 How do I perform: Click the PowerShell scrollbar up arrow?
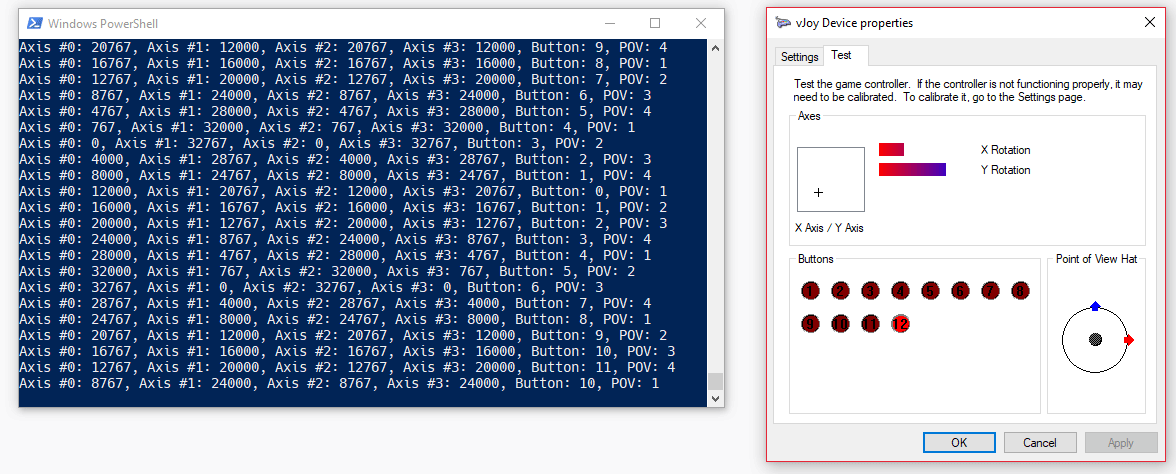click(x=716, y=48)
